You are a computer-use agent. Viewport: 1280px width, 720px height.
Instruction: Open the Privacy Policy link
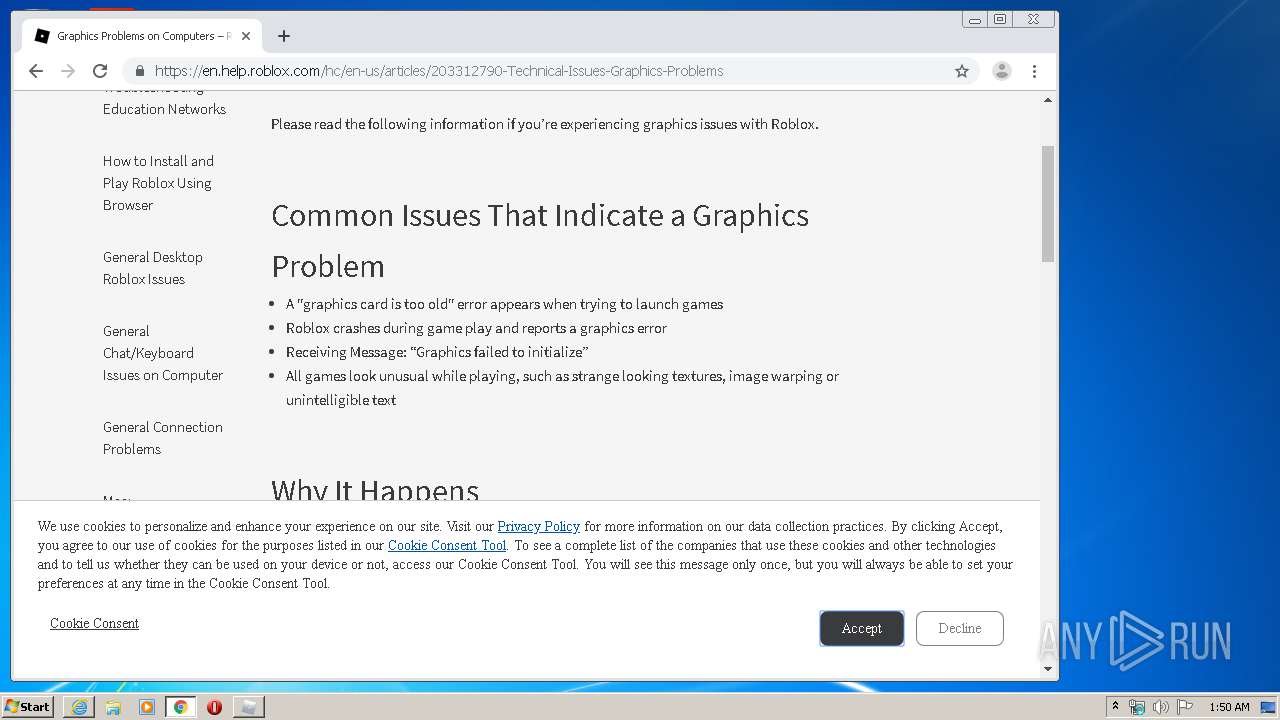538,526
